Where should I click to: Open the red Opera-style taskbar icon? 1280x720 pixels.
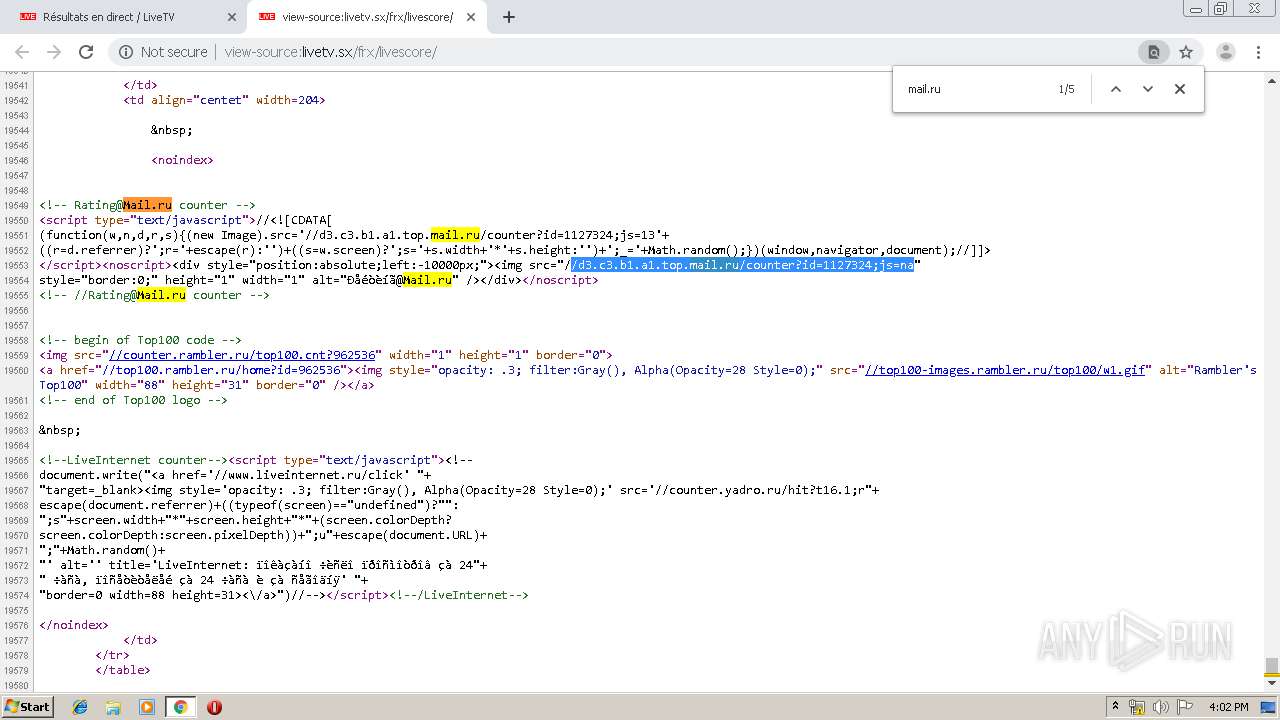click(214, 707)
